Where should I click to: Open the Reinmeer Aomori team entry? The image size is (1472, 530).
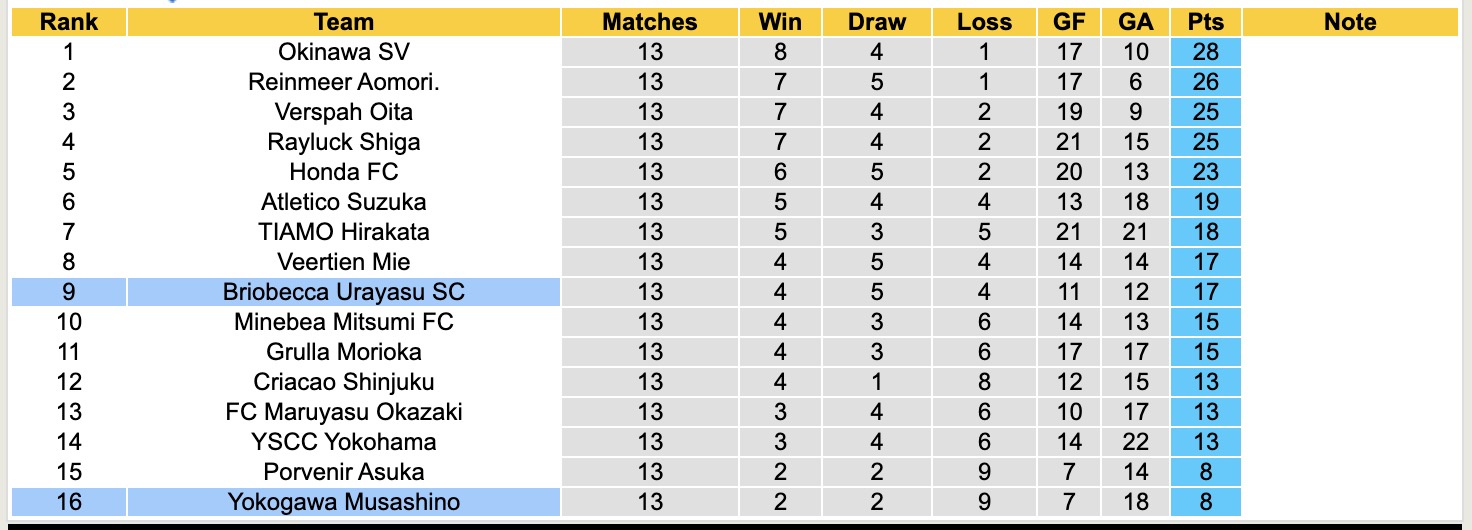pyautogui.click(x=344, y=82)
